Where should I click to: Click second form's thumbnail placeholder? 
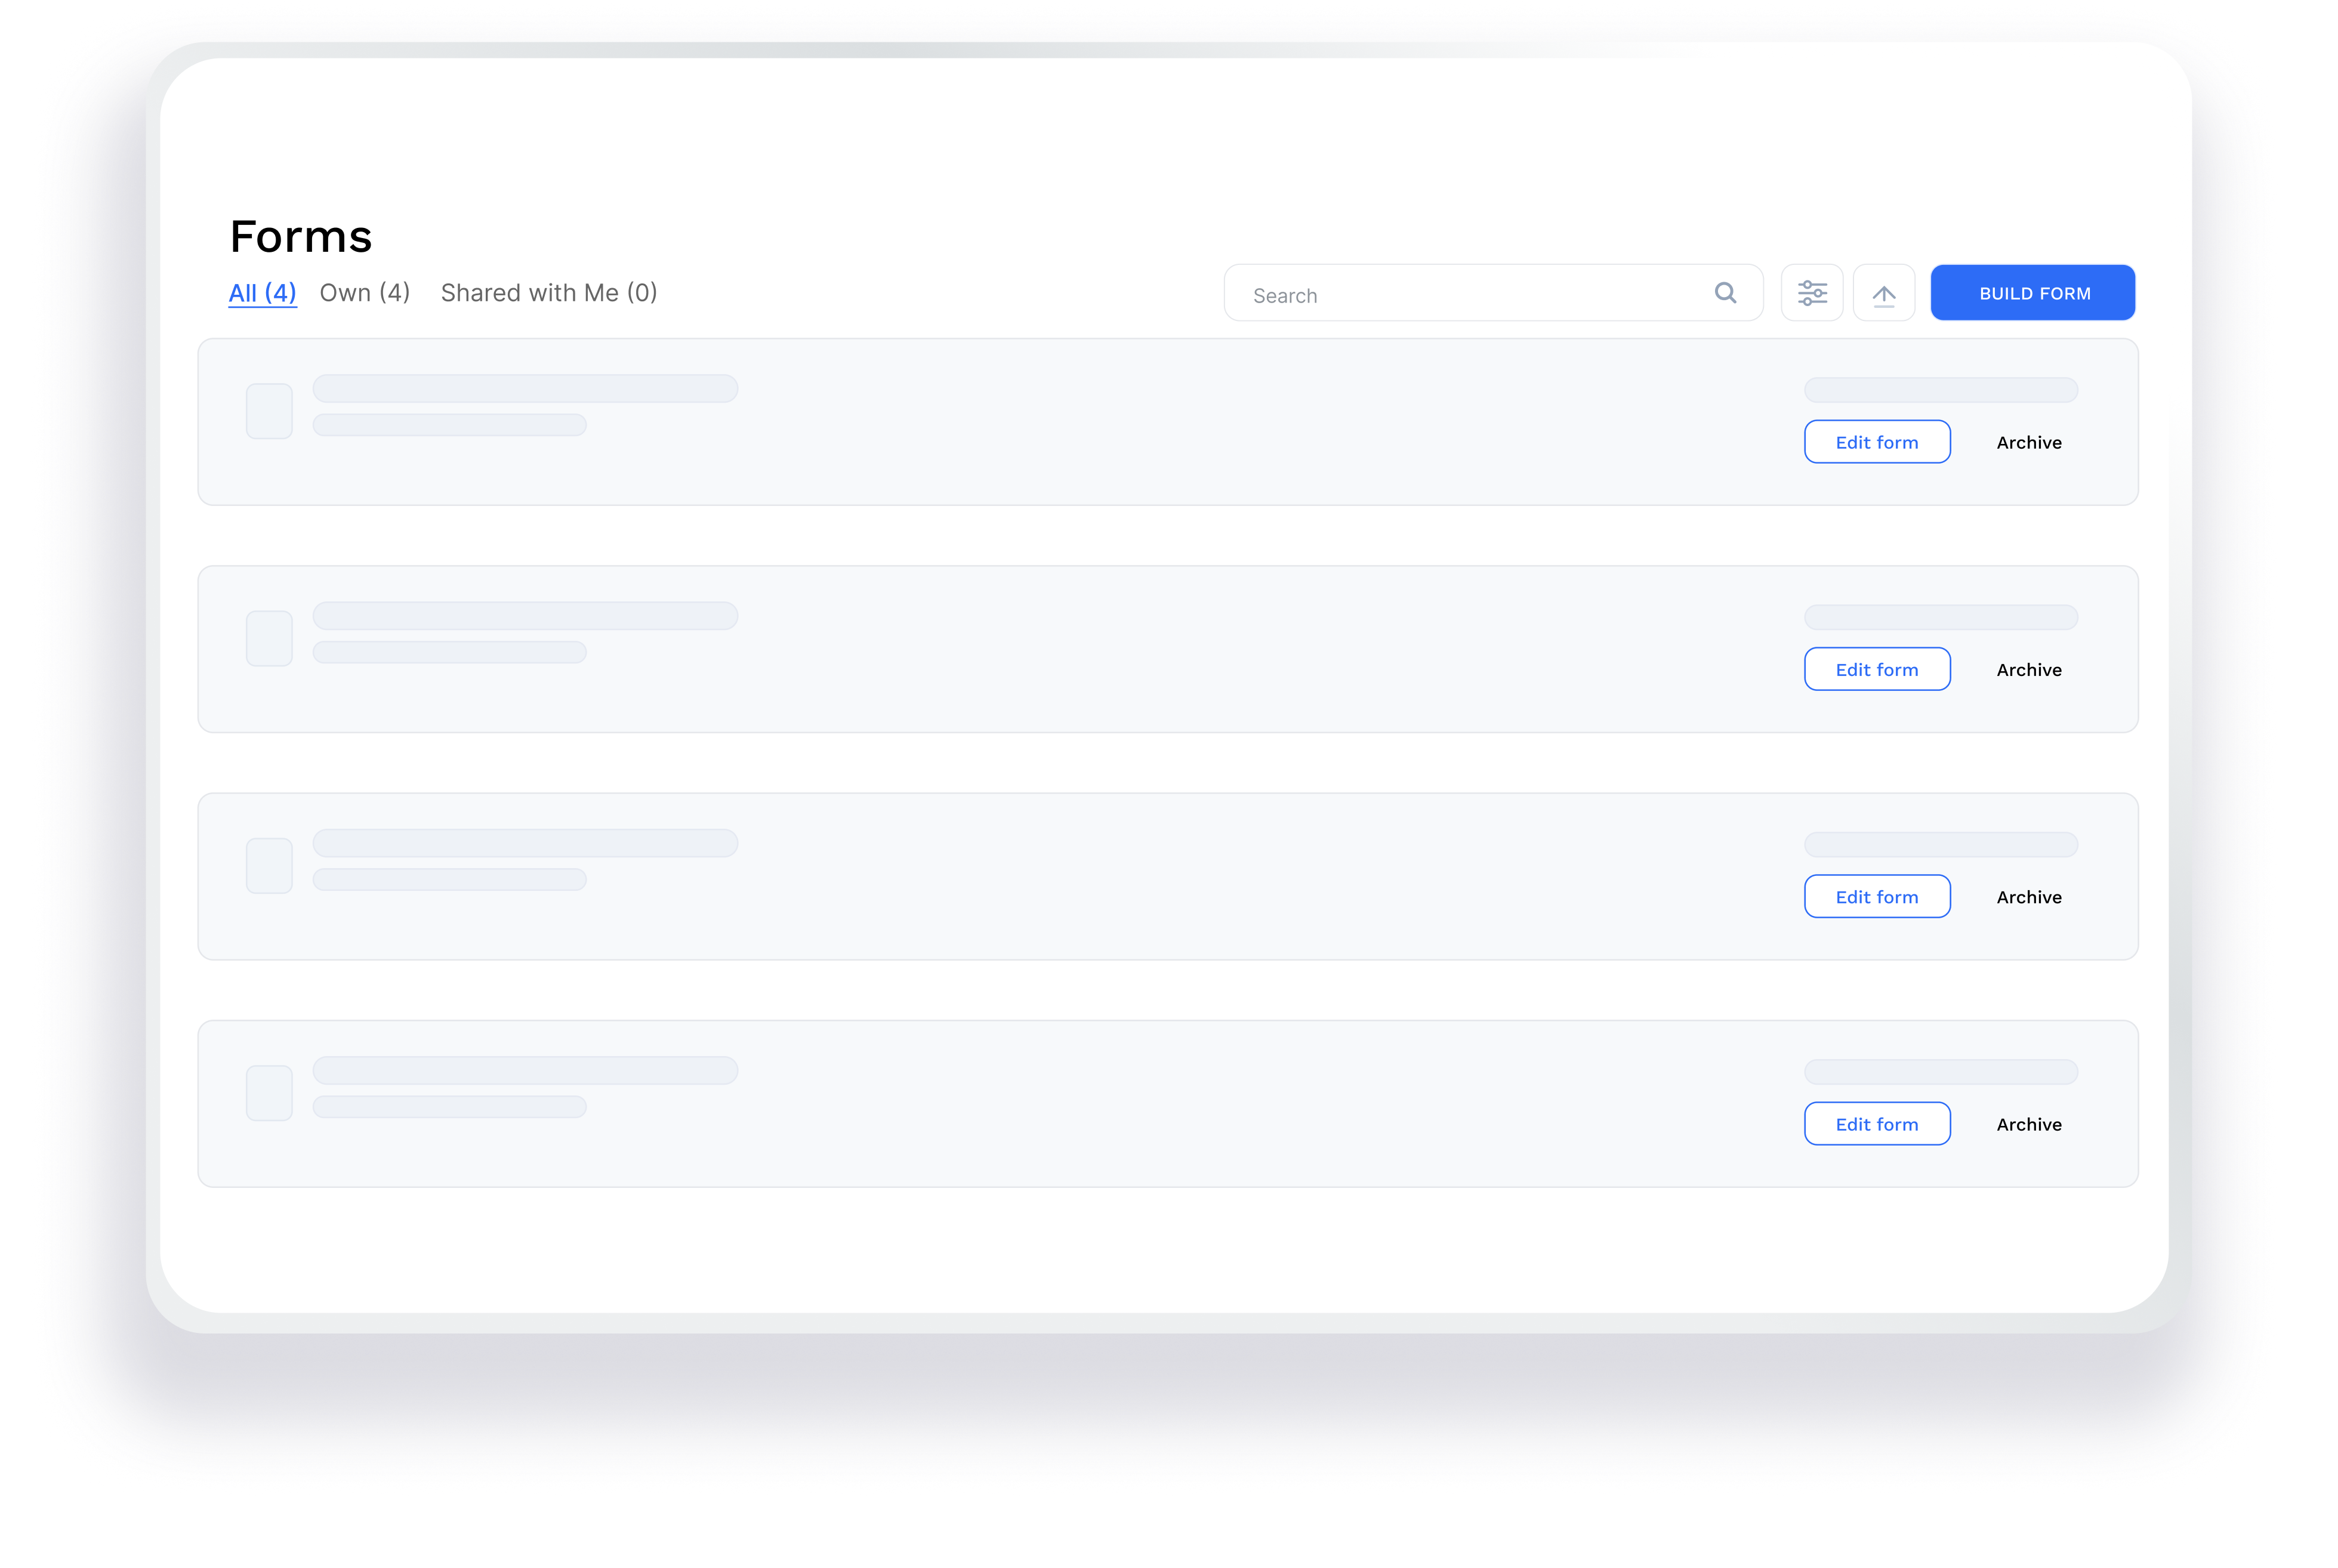pyautogui.click(x=269, y=638)
